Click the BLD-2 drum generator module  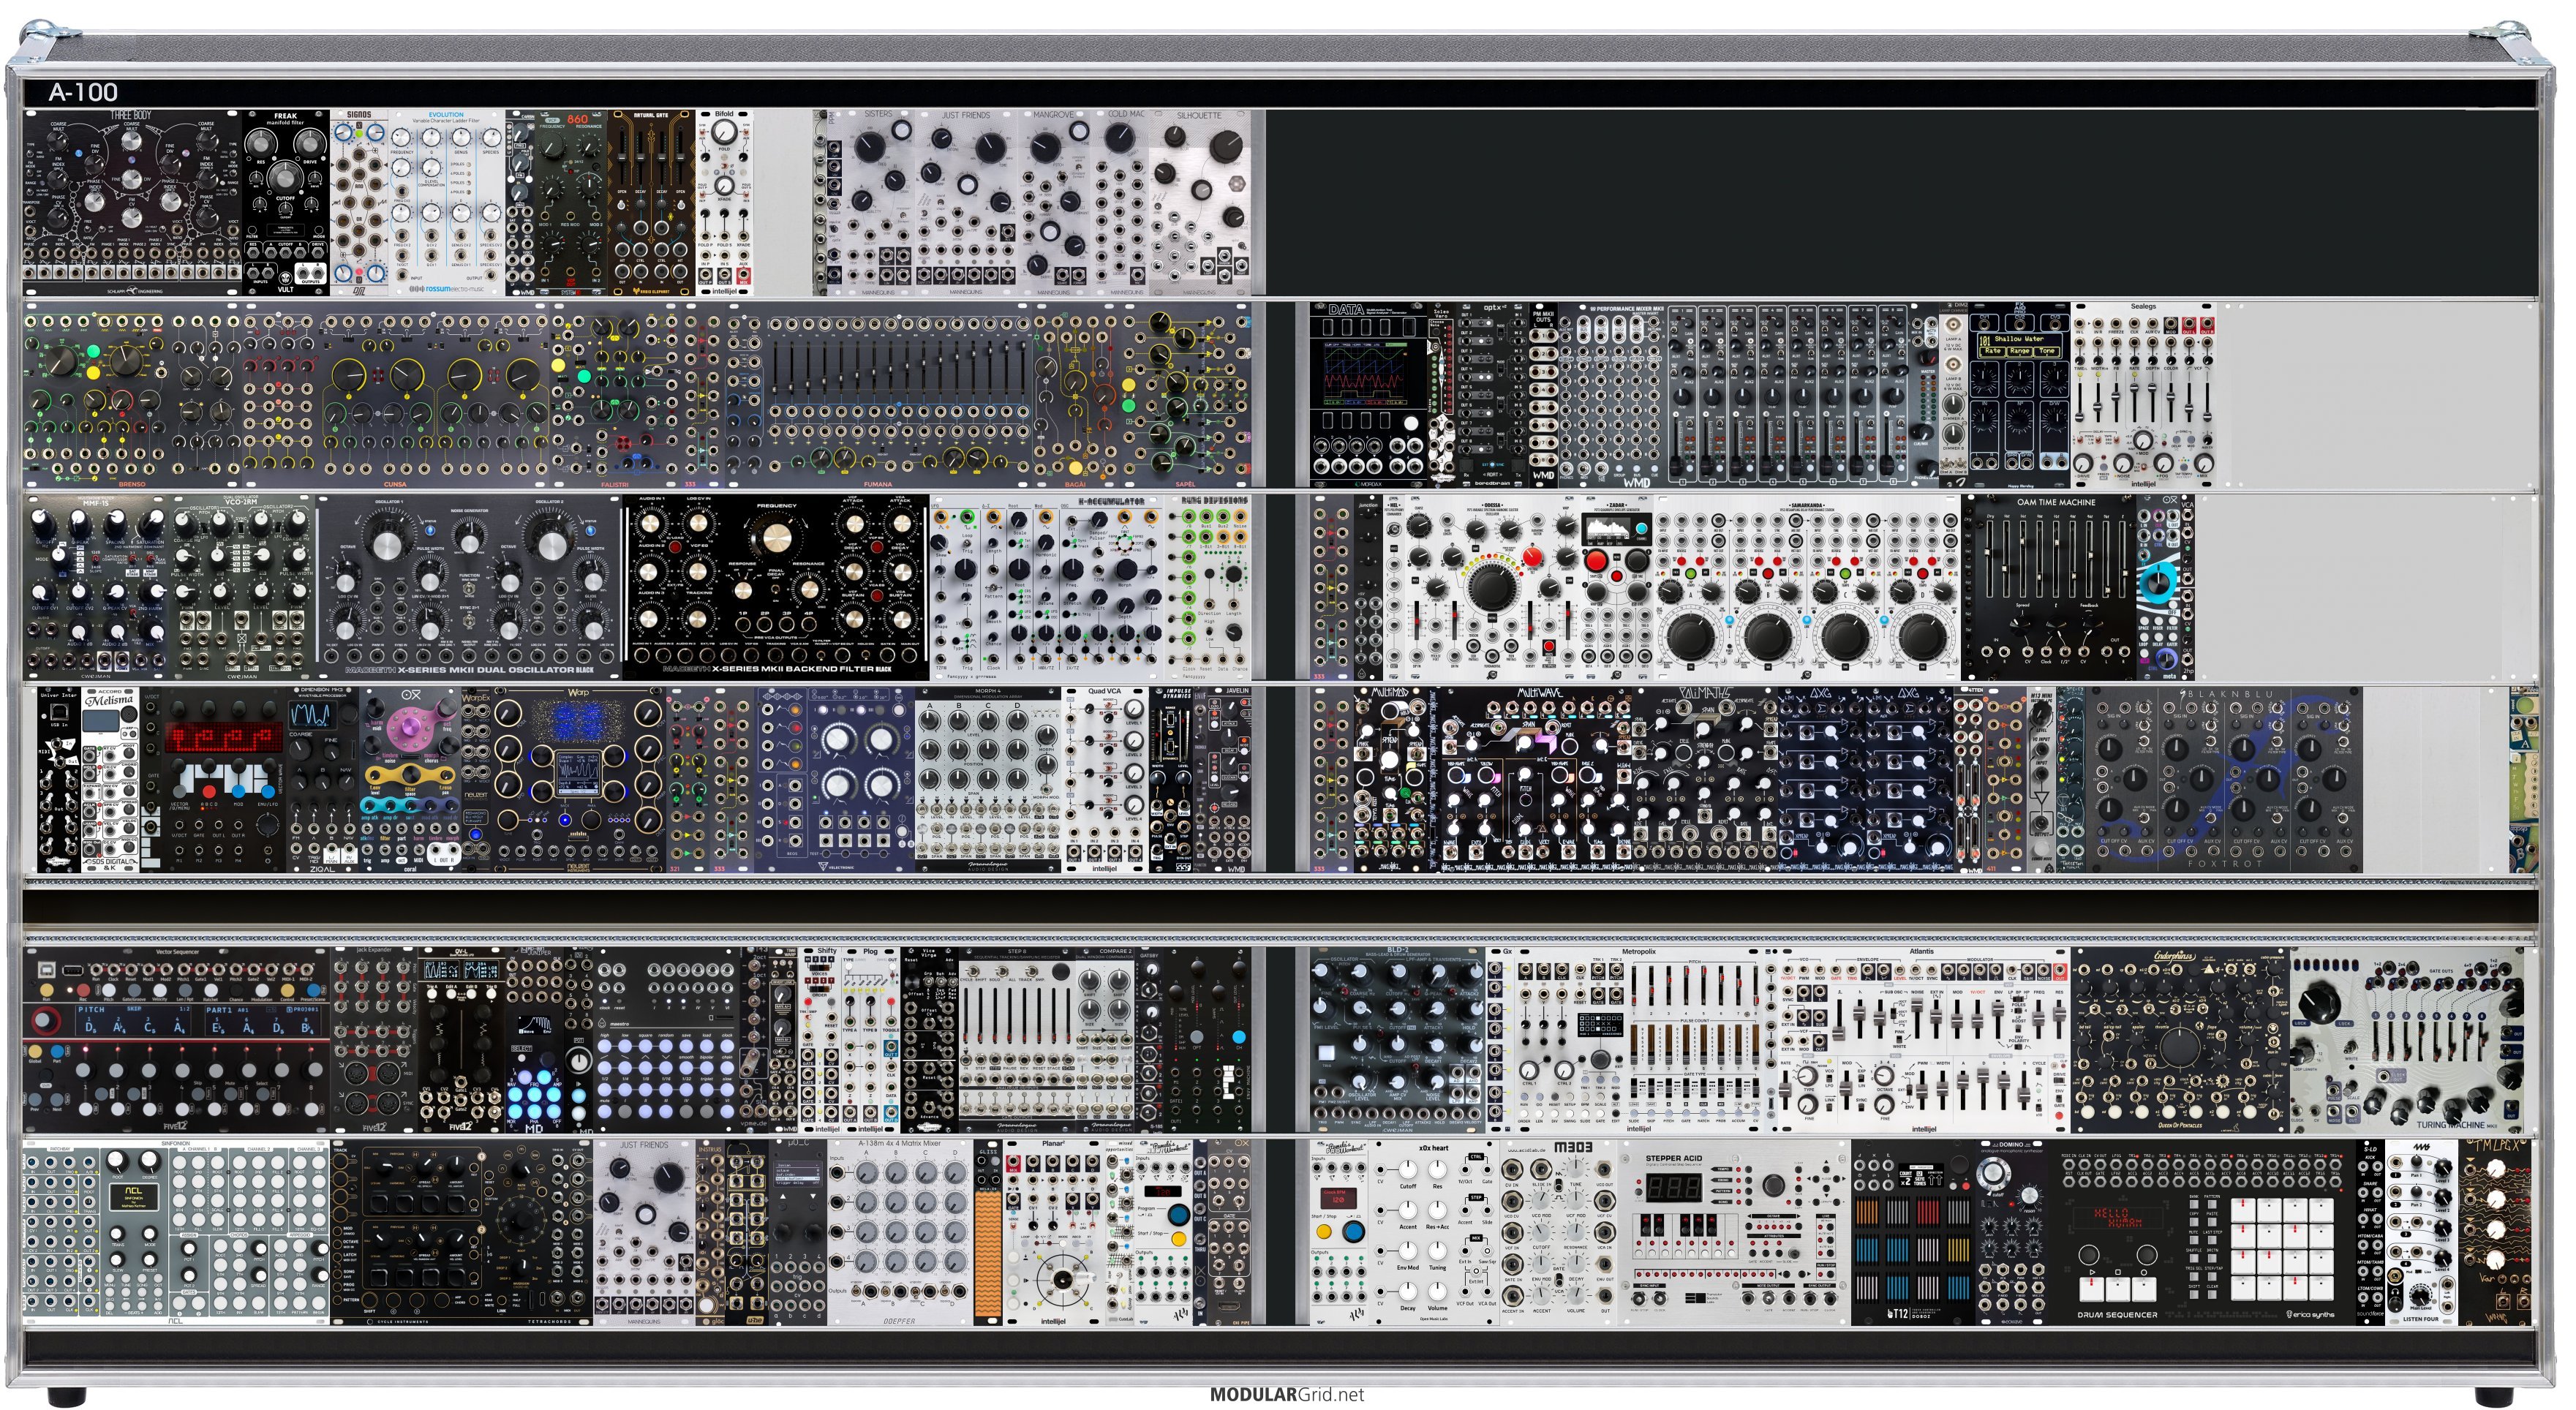1398,1040
